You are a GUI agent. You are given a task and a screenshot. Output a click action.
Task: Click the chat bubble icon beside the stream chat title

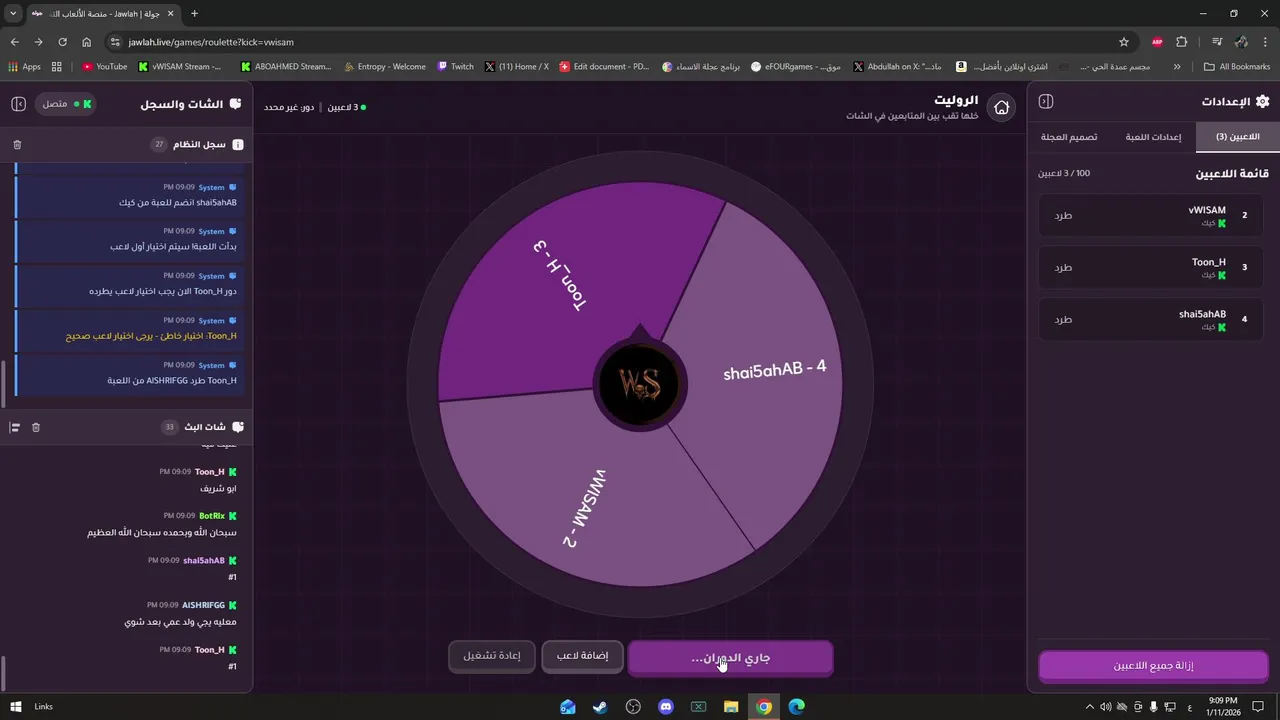[x=238, y=427]
